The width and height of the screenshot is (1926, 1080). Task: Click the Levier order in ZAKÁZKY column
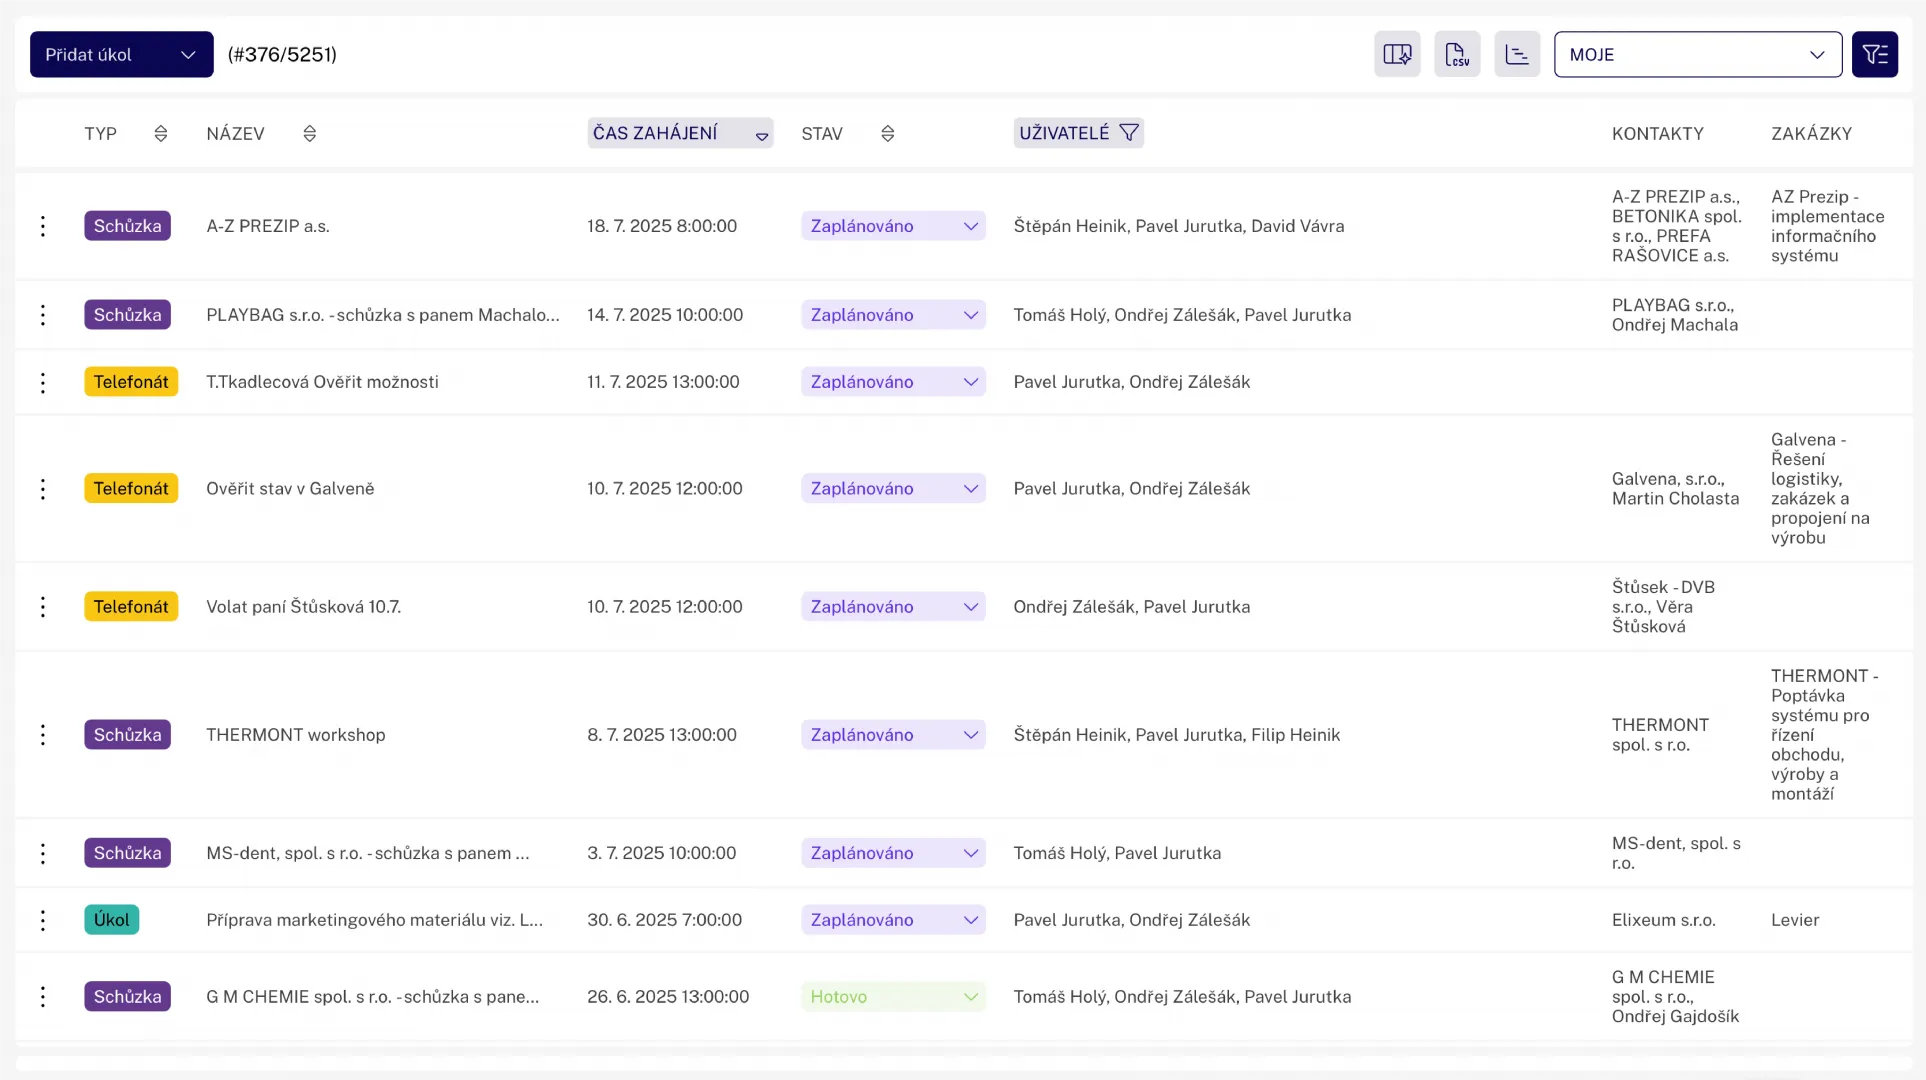tap(1794, 920)
